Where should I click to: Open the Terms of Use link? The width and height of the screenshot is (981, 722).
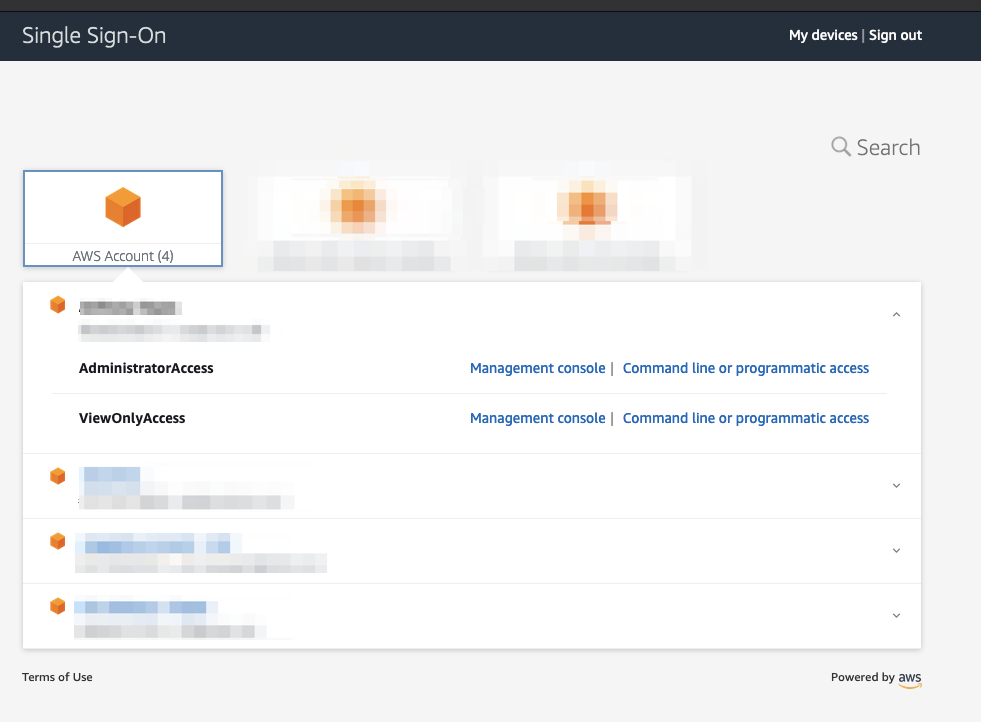coord(57,677)
